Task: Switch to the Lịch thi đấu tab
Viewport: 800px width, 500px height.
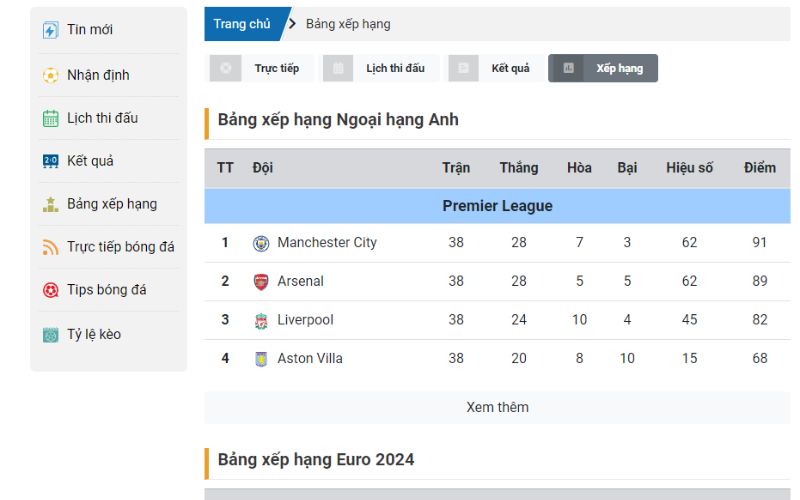Action: 381,68
